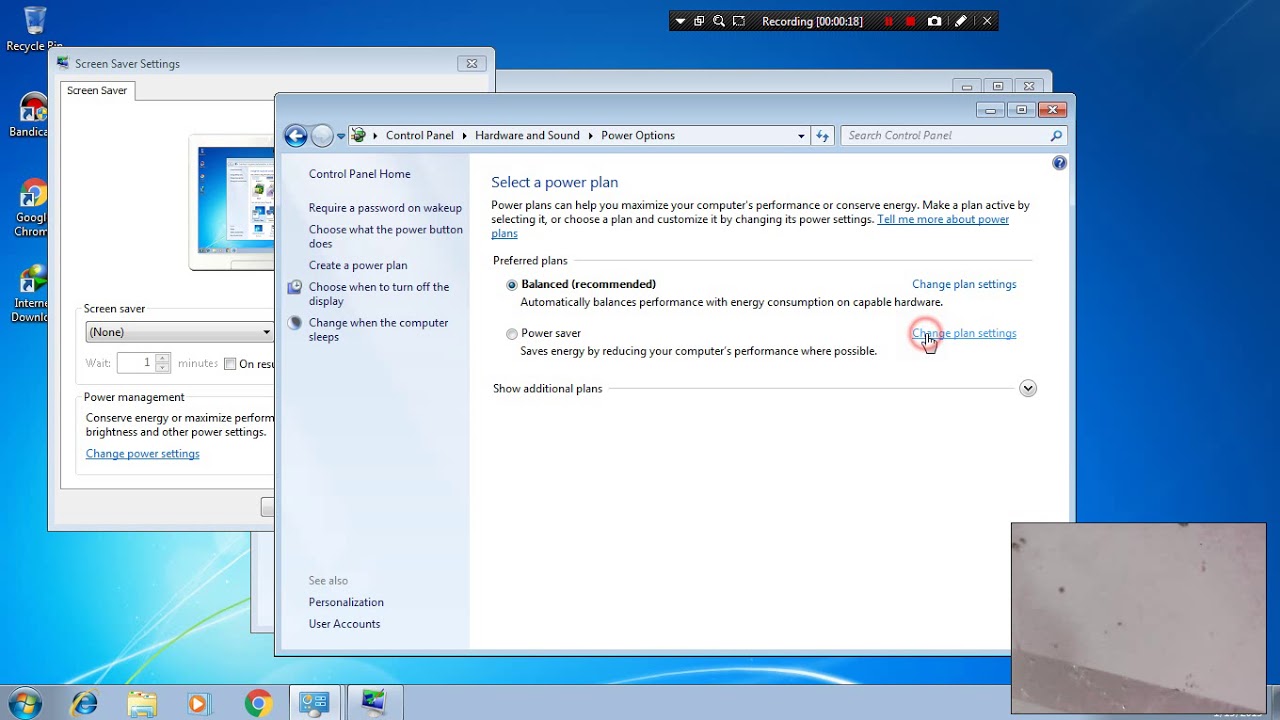Focus the Search Control Panel field
Image resolution: width=1280 pixels, height=720 pixels.
945,135
